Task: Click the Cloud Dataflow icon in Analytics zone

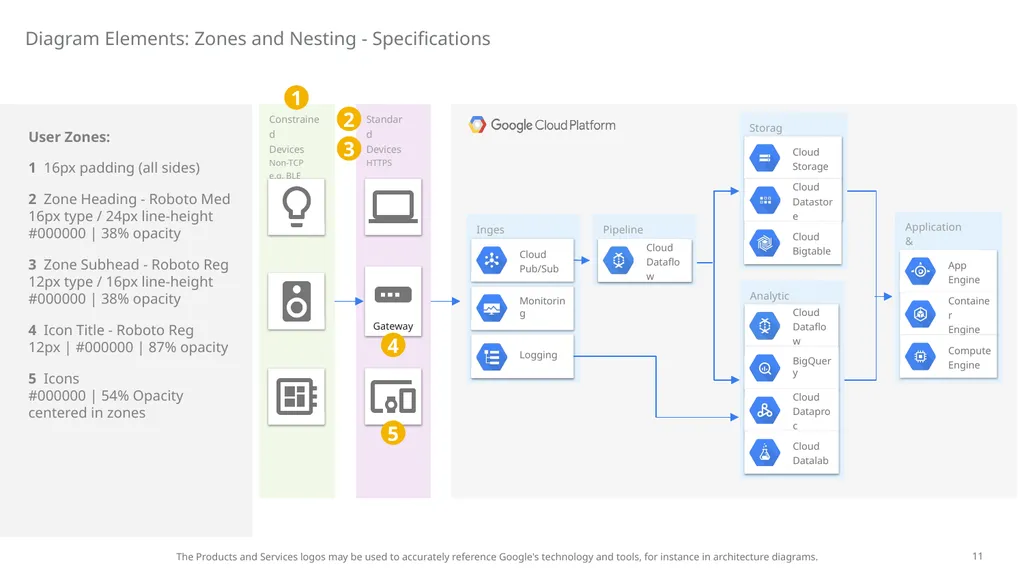Action: tap(765, 325)
